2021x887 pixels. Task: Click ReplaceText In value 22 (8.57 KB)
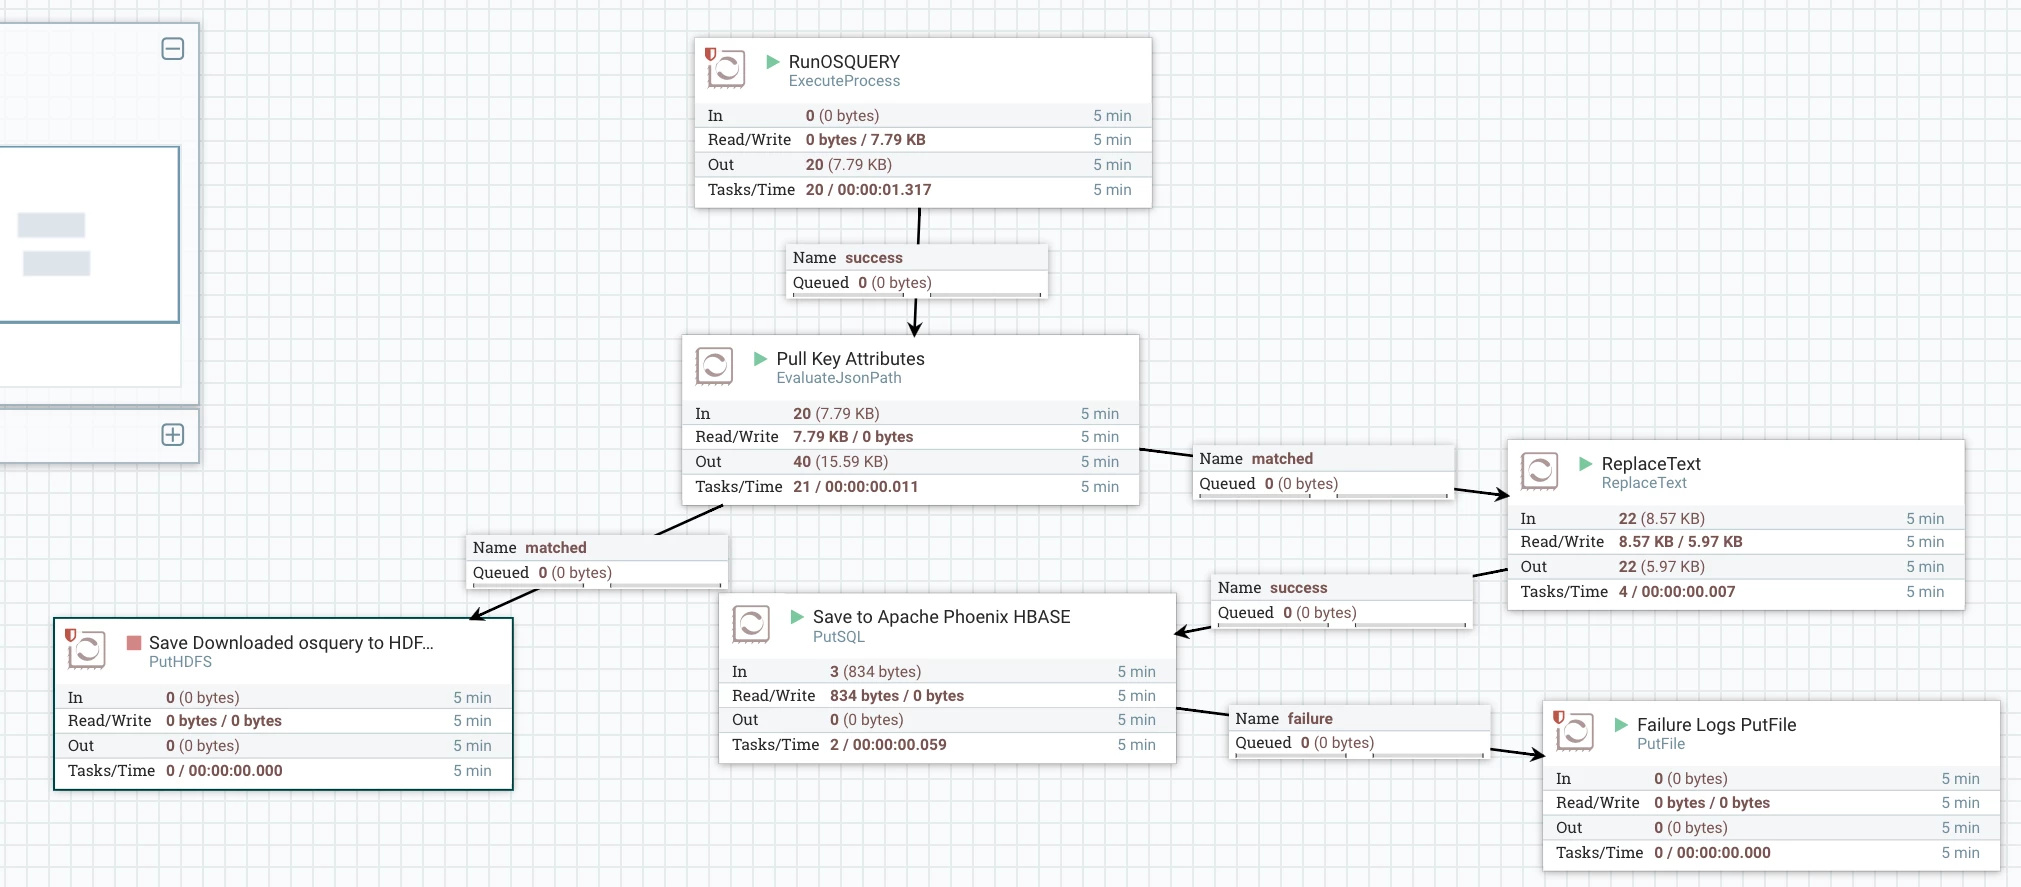[1662, 519]
